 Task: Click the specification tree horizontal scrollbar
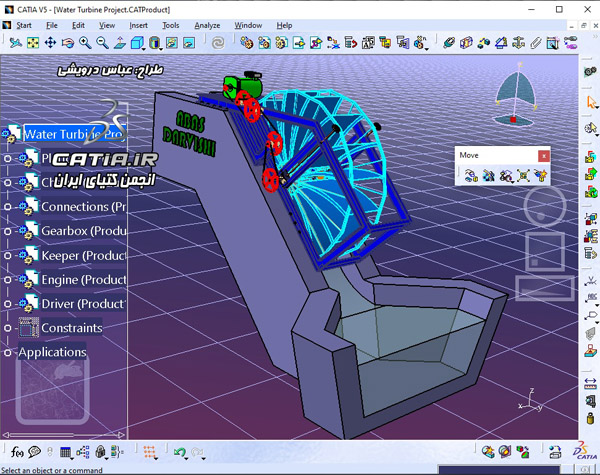64,435
